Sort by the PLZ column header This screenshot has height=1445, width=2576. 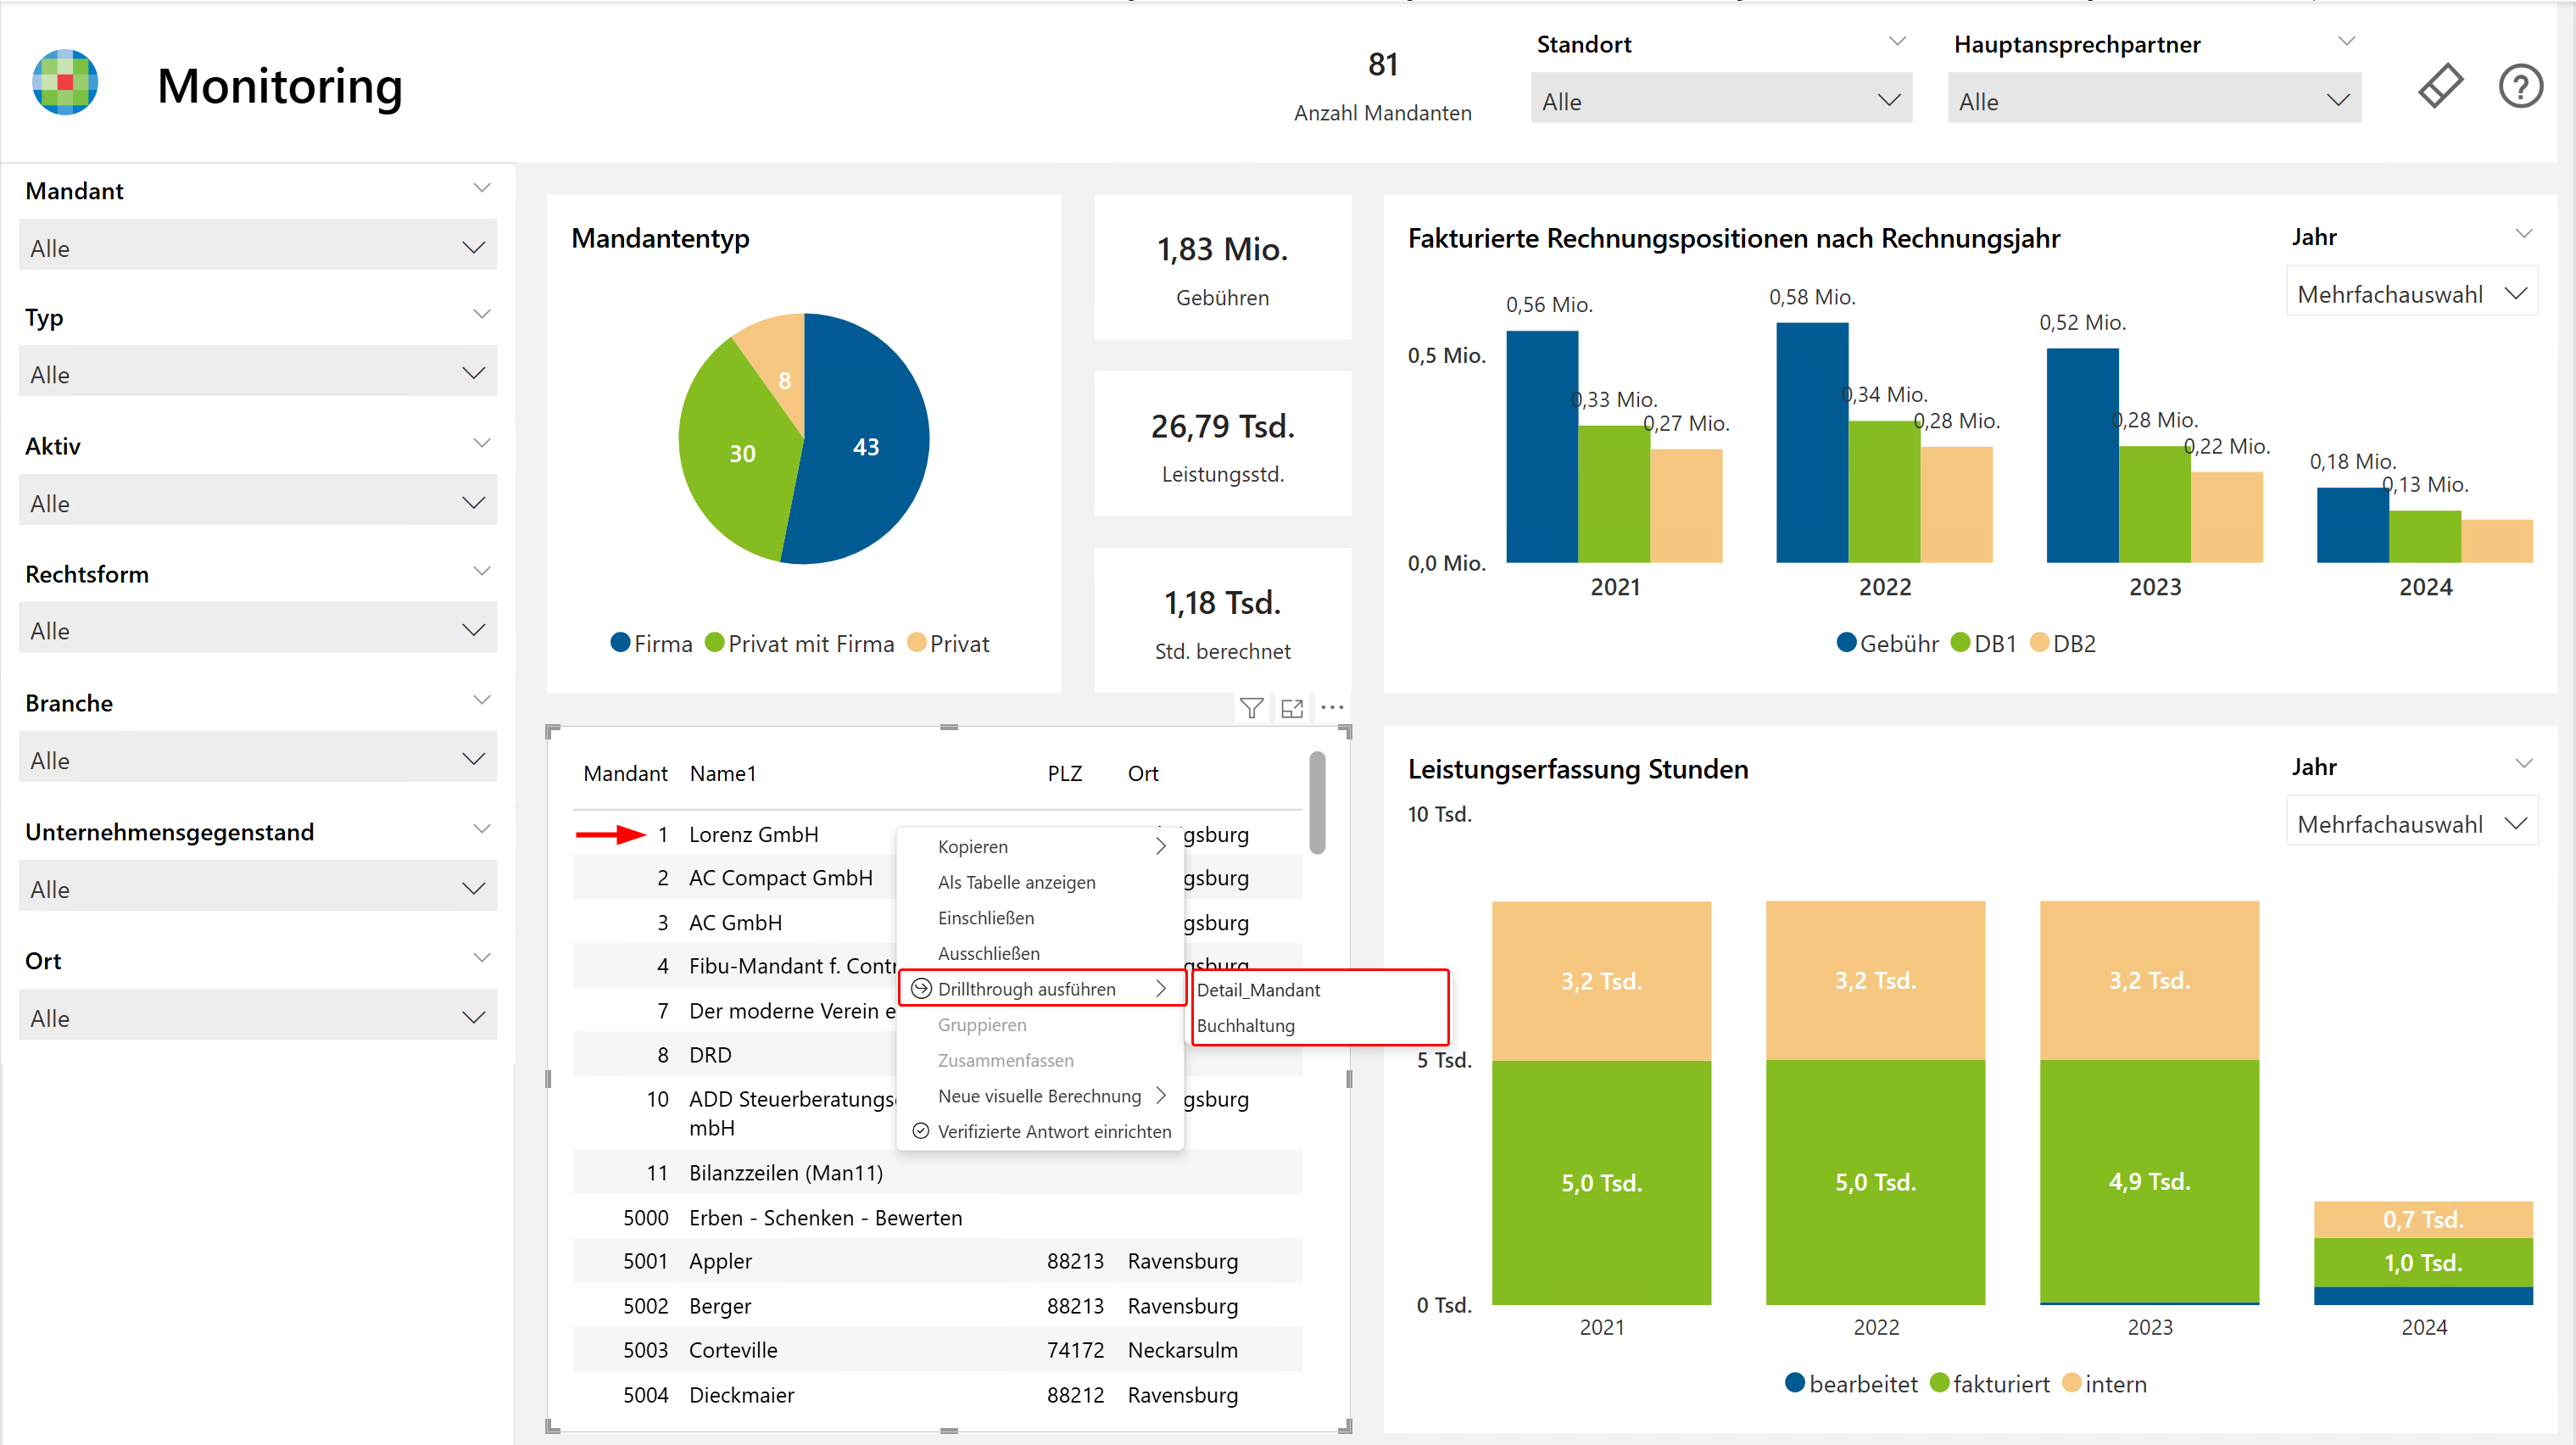click(1065, 773)
